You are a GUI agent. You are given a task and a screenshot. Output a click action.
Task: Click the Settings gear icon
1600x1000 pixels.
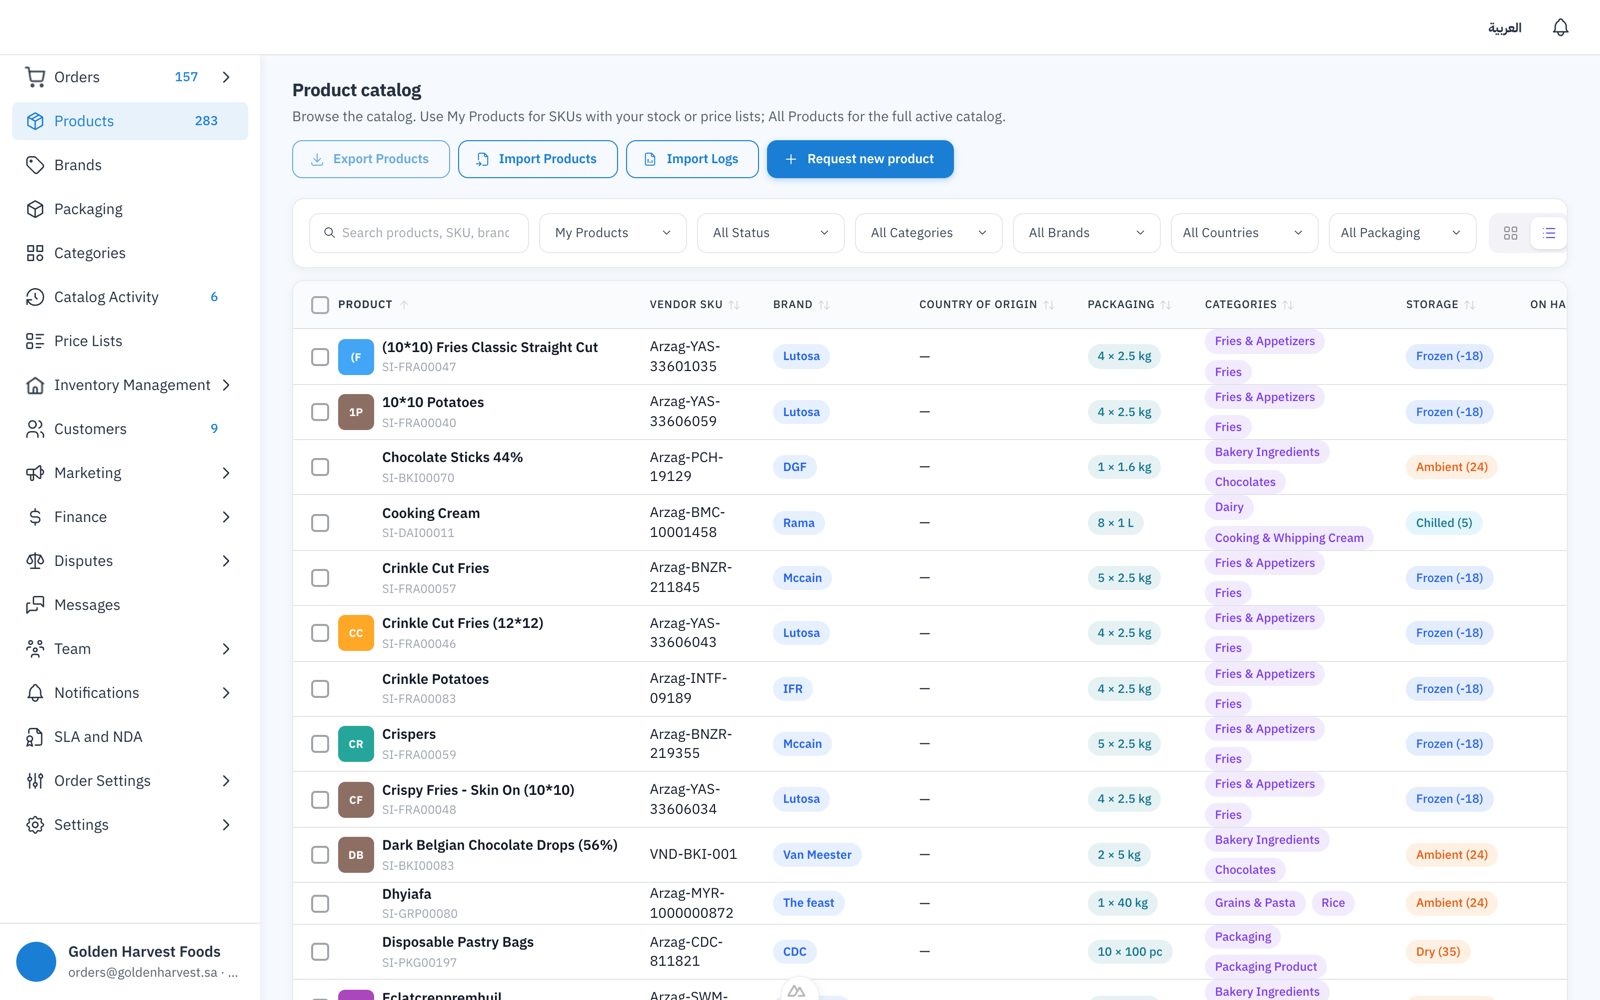click(35, 825)
